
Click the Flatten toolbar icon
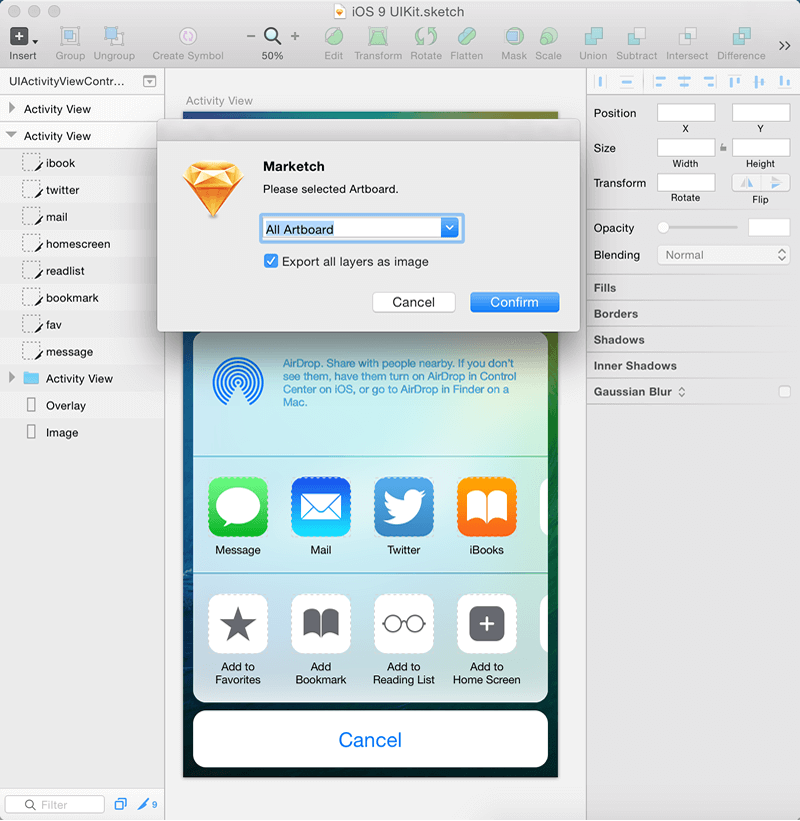coord(466,37)
